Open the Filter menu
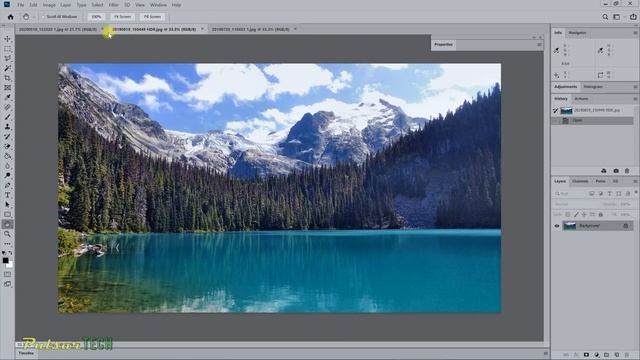640x360 pixels. [x=113, y=5]
